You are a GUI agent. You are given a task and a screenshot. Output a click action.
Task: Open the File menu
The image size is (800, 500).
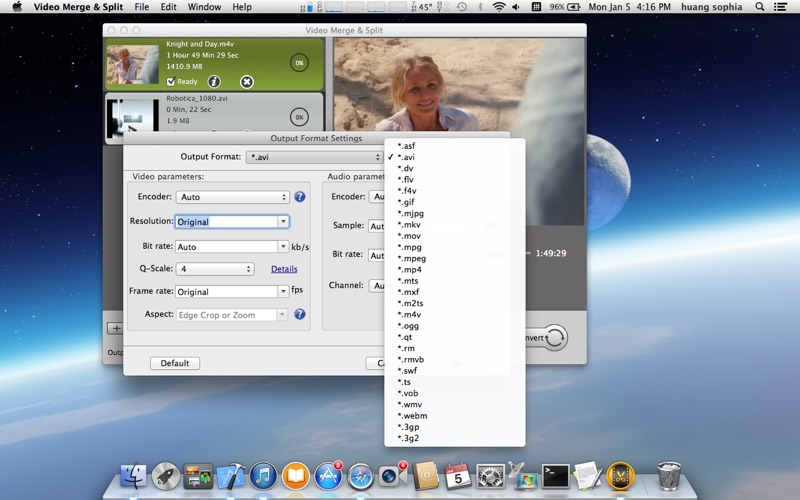point(141,7)
